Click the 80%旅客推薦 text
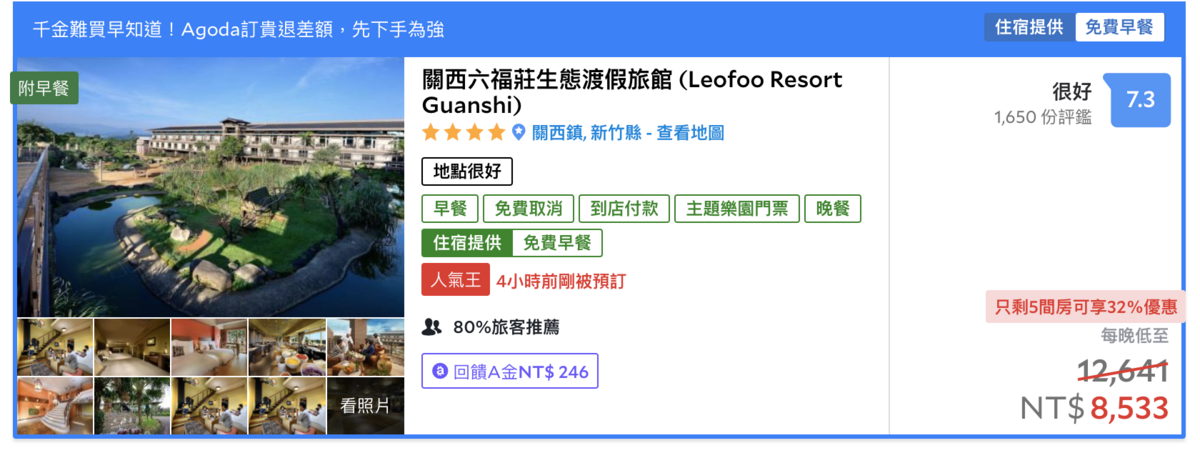The image size is (1200, 453). [506, 327]
